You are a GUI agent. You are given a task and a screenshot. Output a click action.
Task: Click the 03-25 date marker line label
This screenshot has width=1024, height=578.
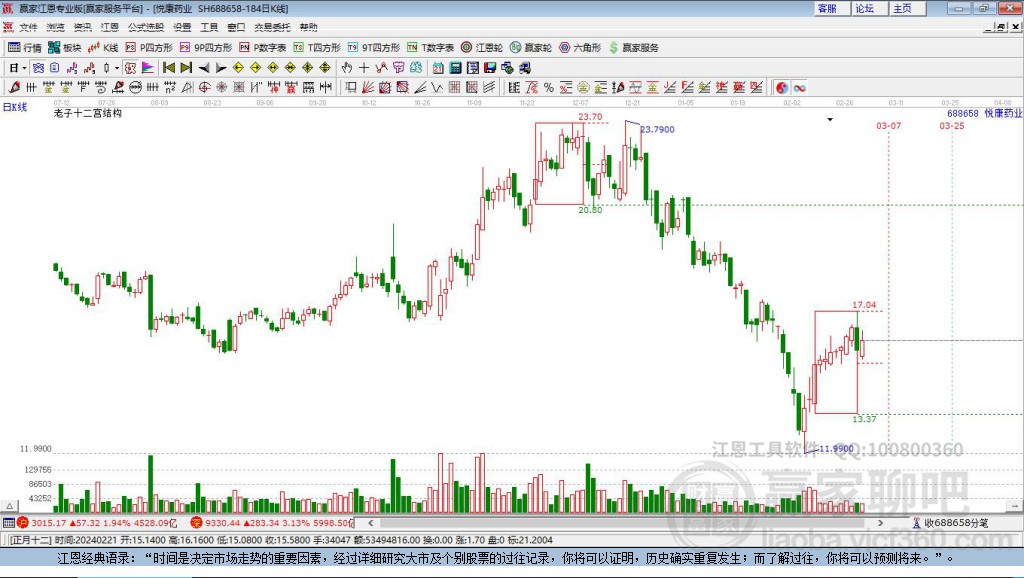coord(952,125)
